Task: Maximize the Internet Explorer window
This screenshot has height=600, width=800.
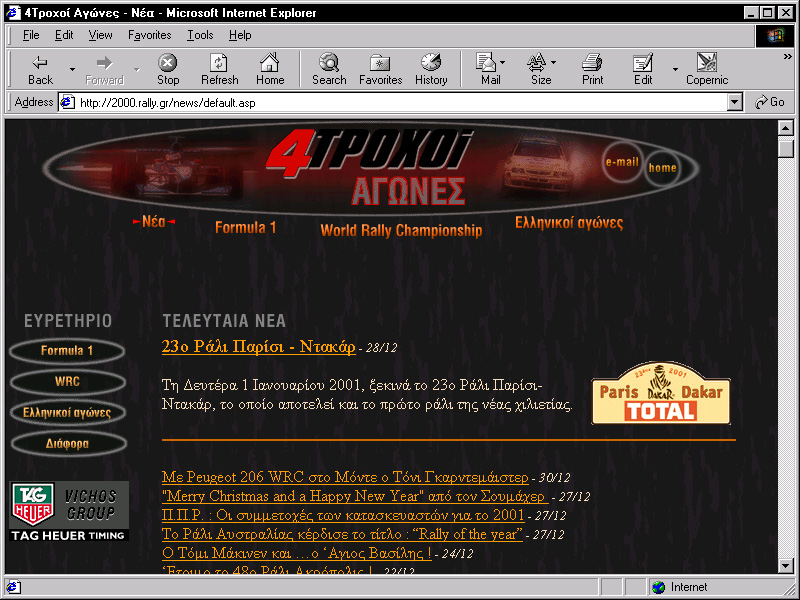Action: (767, 12)
